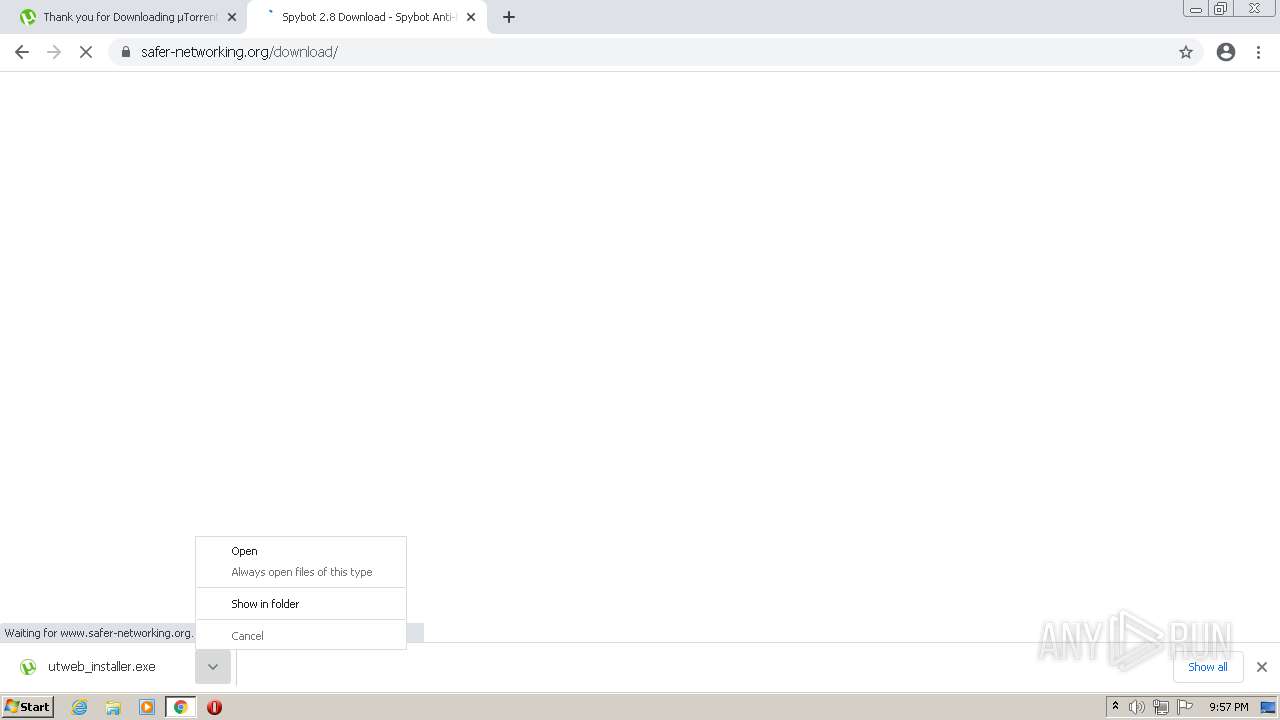The image size is (1280, 720).
Task: Open the Action Center flag icon
Action: [x=1185, y=707]
